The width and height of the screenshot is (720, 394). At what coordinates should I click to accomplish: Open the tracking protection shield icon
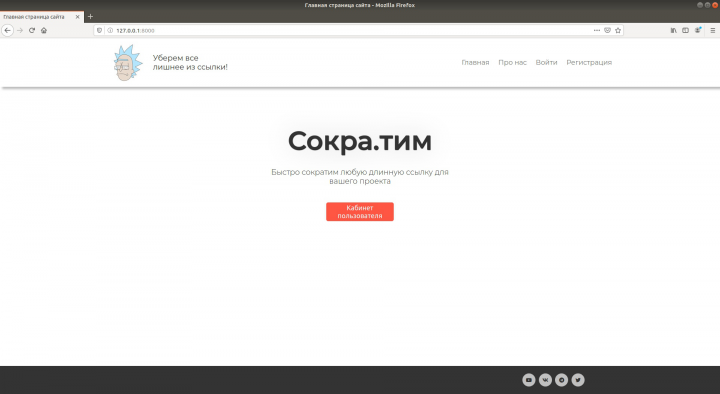[99, 30]
